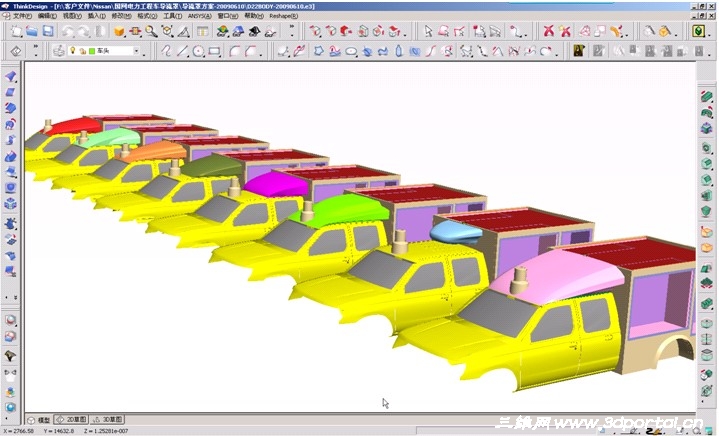Select the Rectangle drawing tool
The image size is (719, 436).
[x=214, y=51]
